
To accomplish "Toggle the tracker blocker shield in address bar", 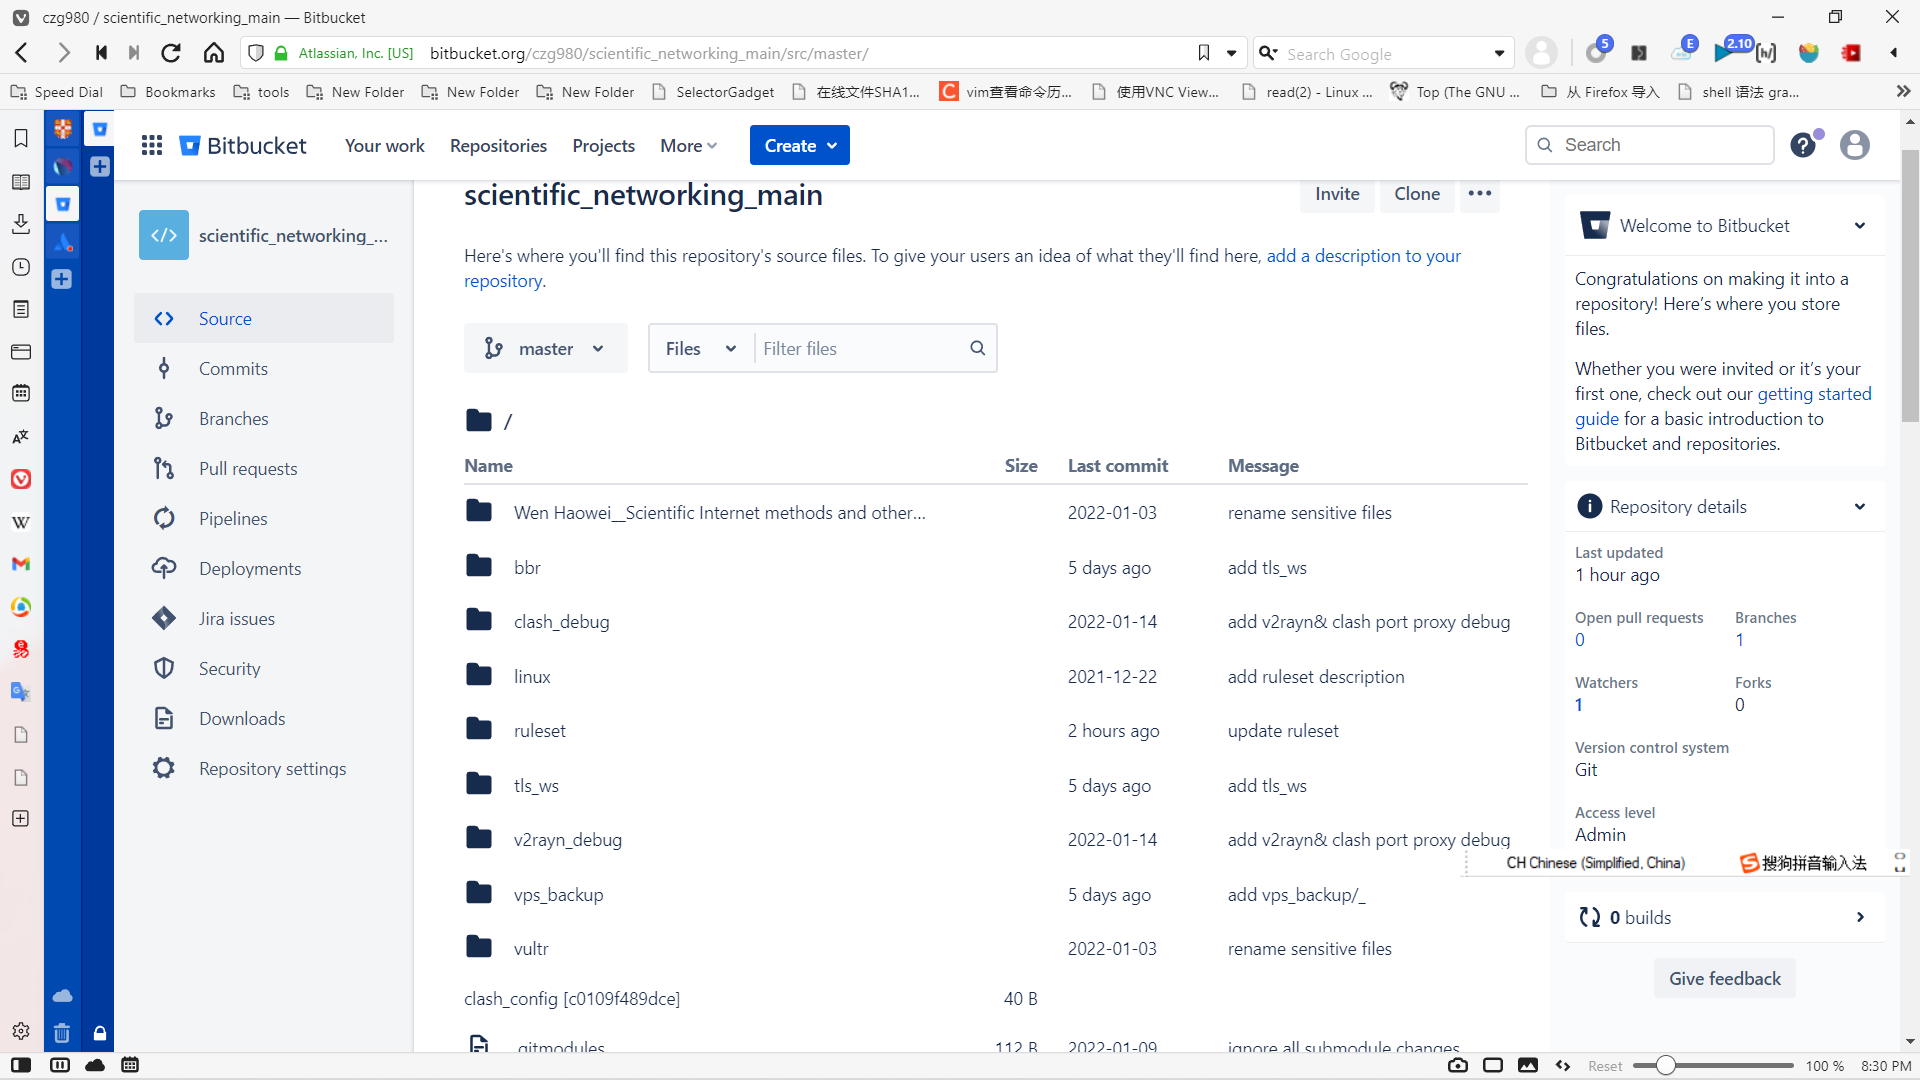I will coord(256,53).
